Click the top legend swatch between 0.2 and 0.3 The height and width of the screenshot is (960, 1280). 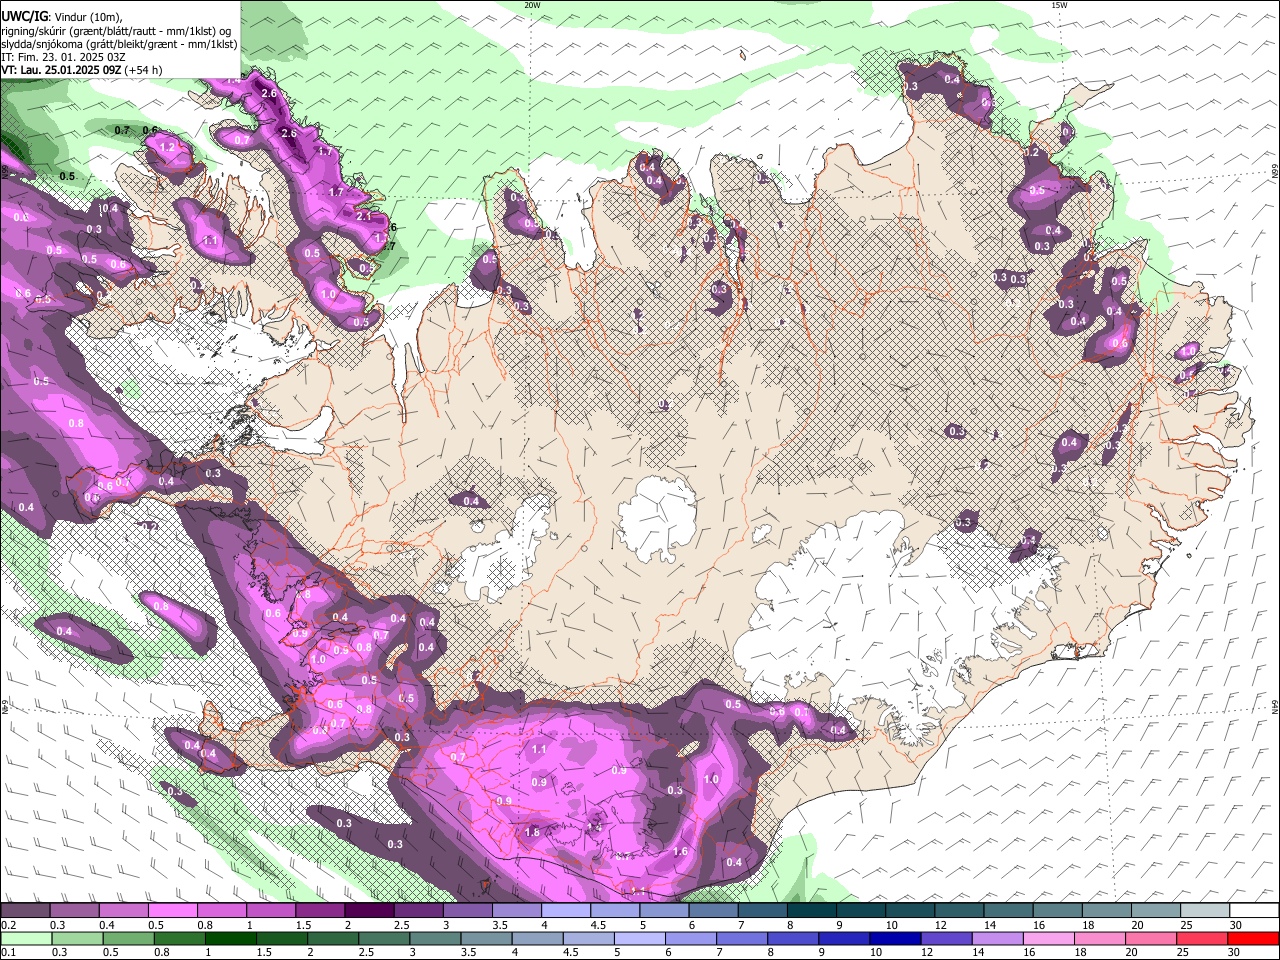pyautogui.click(x=25, y=911)
